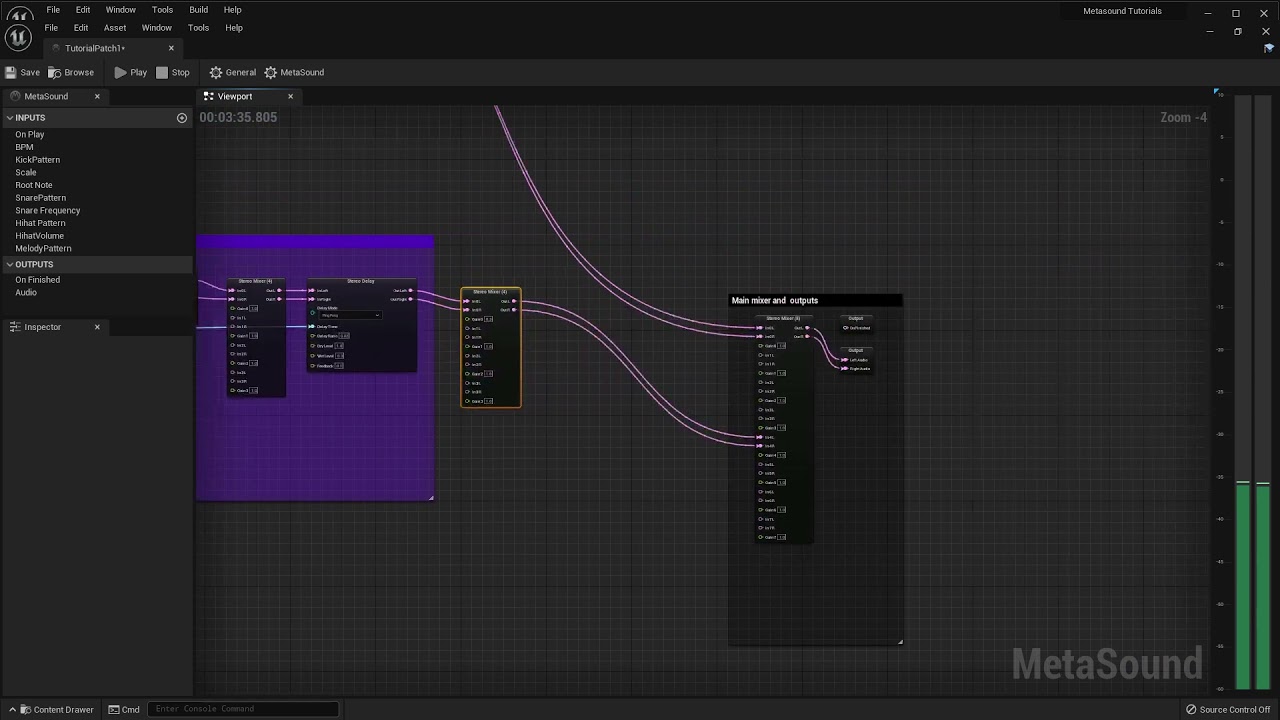
Task: Close the TutorialPatch1 asset tab
Action: click(171, 48)
